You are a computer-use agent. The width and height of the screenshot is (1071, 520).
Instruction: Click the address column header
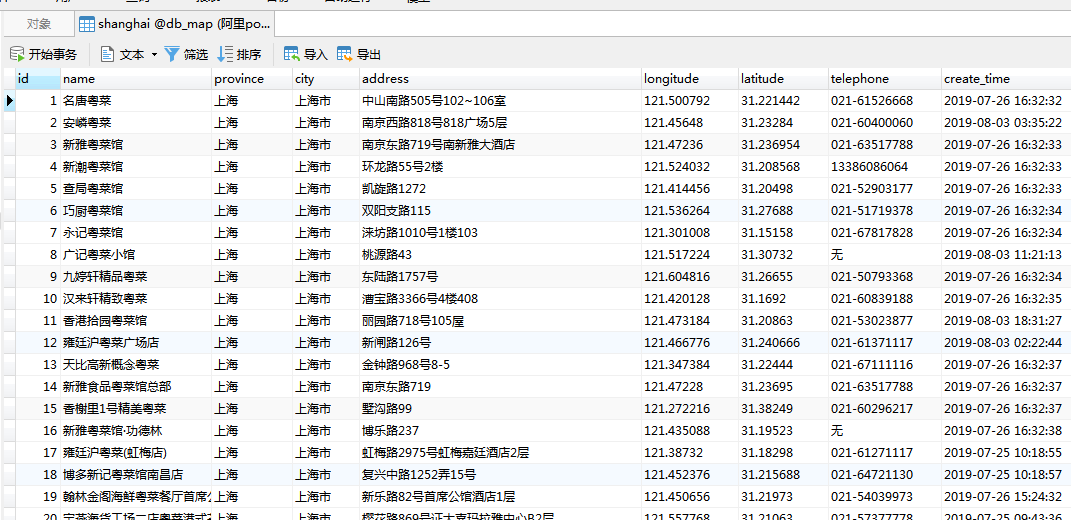click(x=500, y=79)
